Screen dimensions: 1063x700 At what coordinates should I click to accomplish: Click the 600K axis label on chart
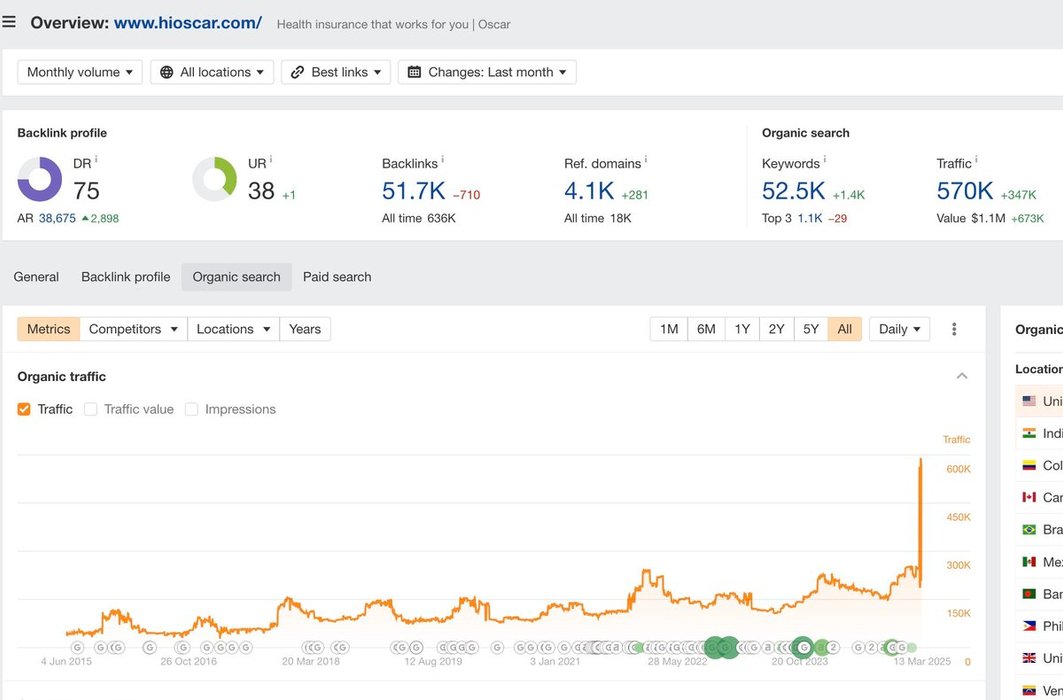pyautogui.click(x=959, y=469)
